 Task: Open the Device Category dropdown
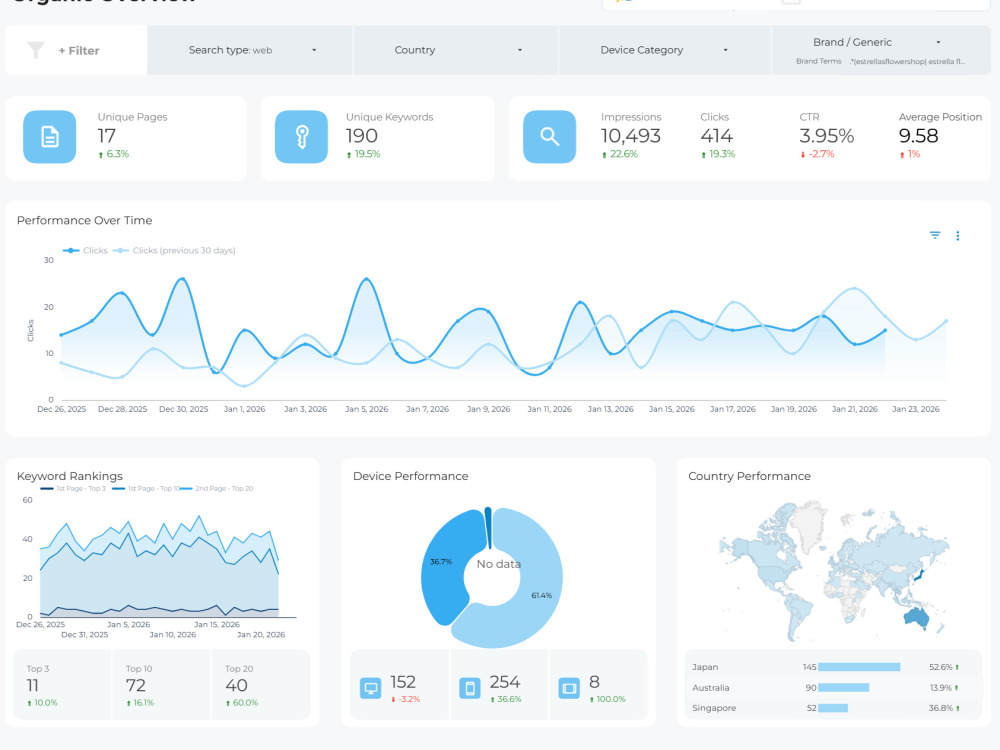coord(664,50)
